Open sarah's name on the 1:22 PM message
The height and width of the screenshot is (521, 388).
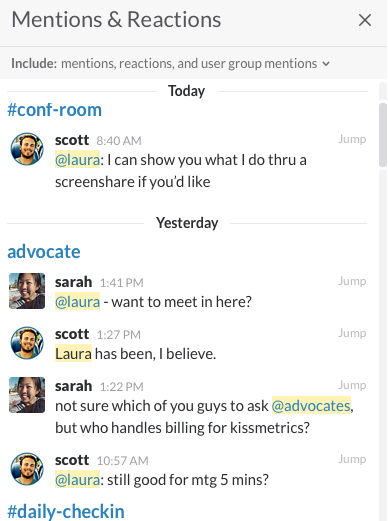click(73, 386)
